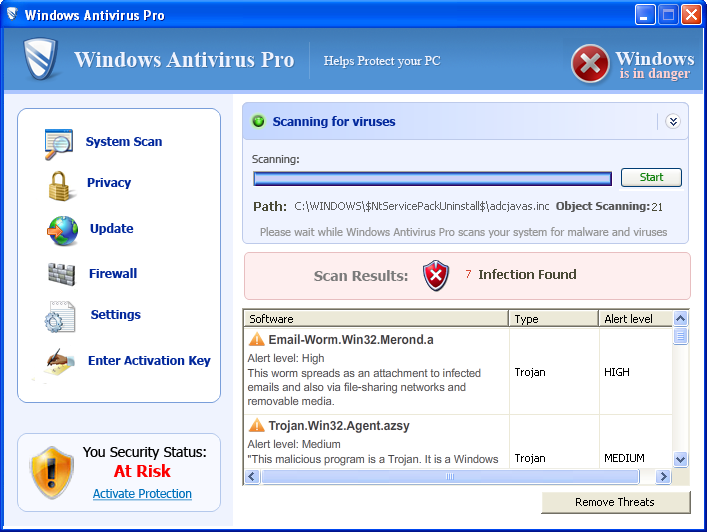Click the vertical scrollbar thumb
The width and height of the screenshot is (707, 532).
680,336
